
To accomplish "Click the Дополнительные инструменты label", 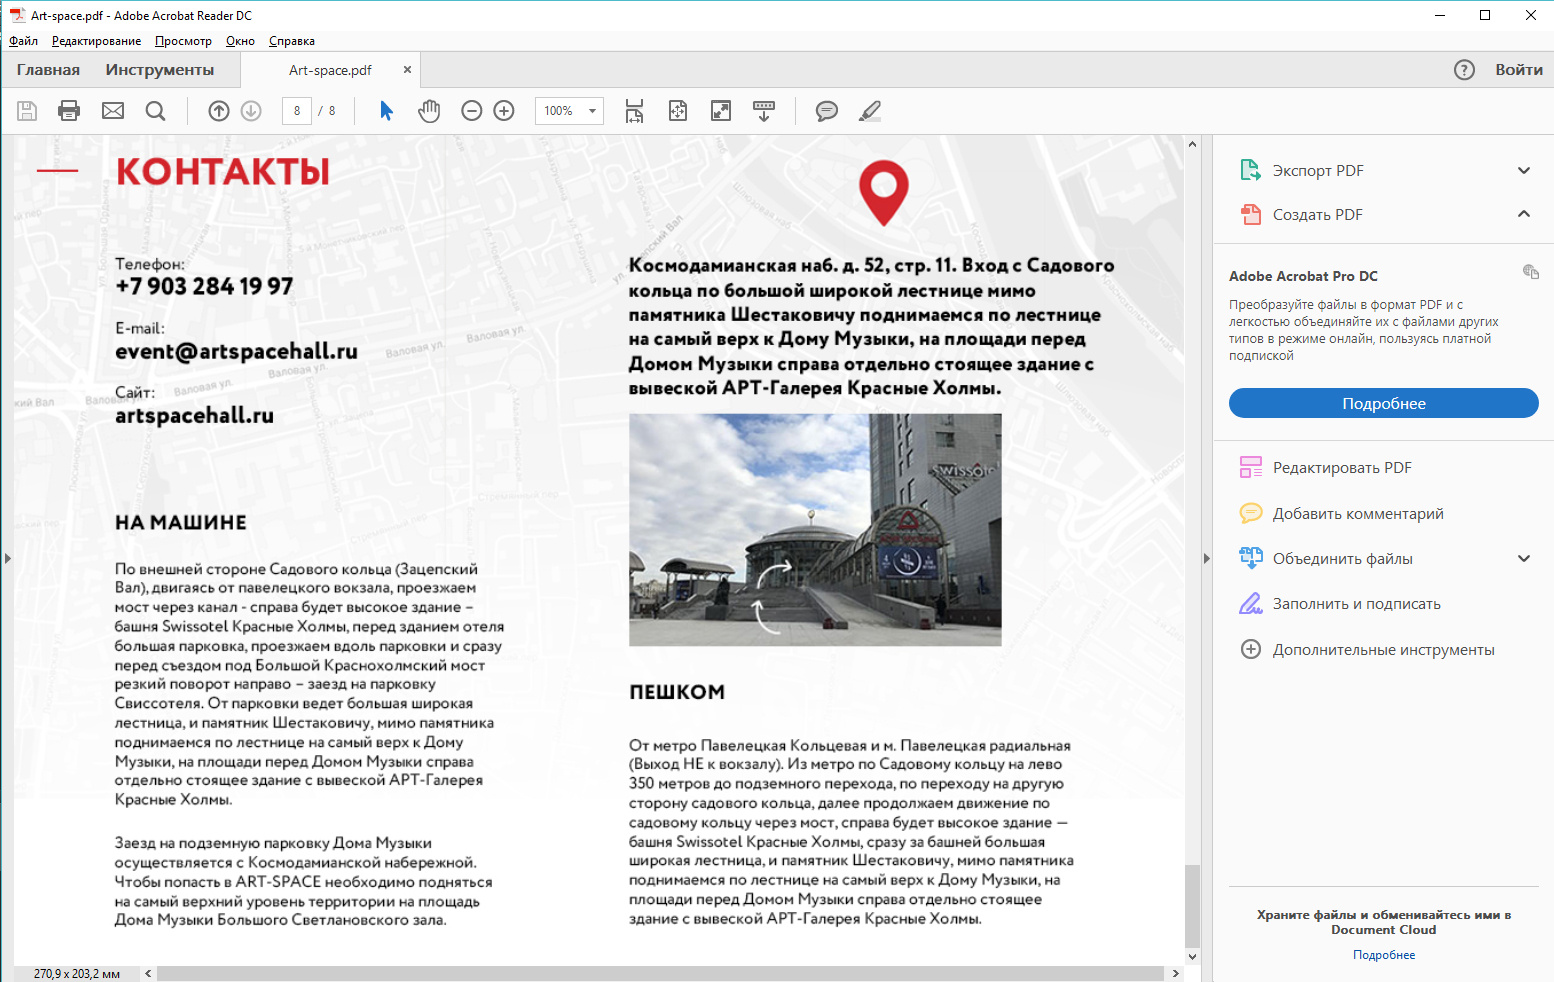I will pyautogui.click(x=1383, y=649).
